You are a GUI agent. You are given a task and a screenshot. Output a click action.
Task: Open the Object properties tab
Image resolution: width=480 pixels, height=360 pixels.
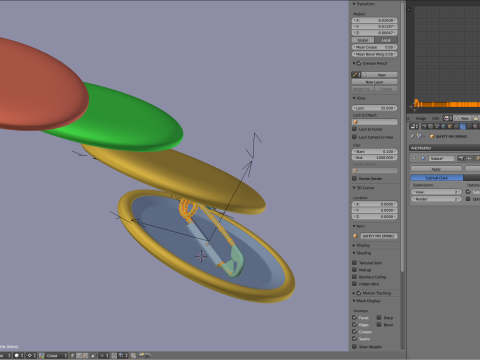[450, 126]
